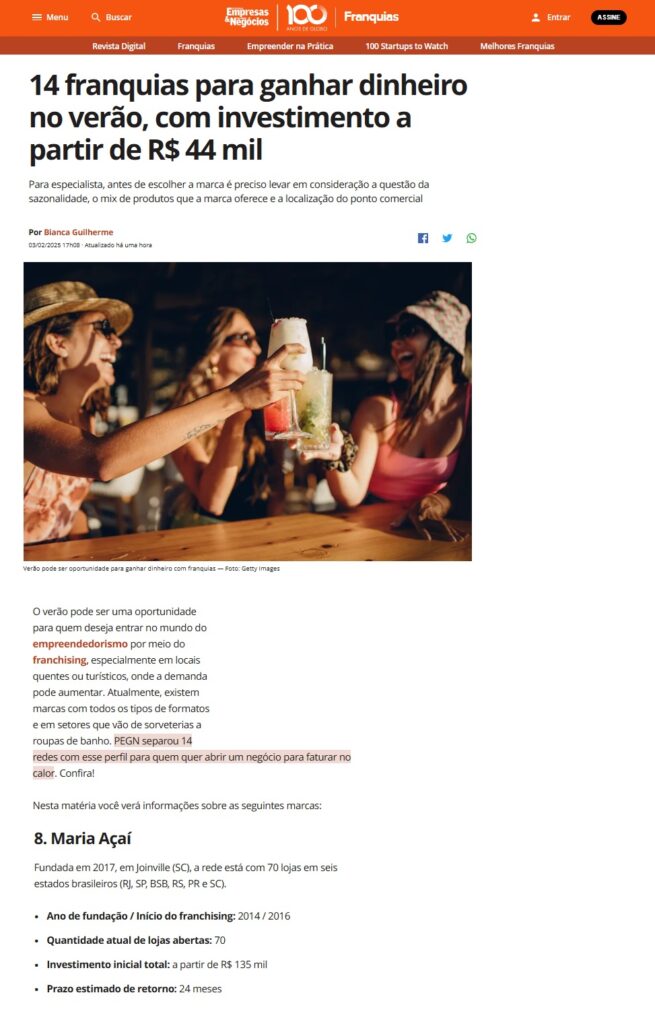Share article via WhatsApp icon
This screenshot has height=1024, width=655.
pyautogui.click(x=471, y=238)
